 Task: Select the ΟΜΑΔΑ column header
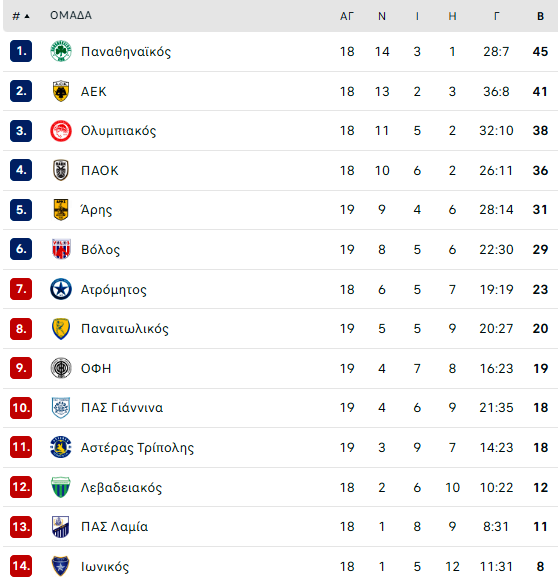(71, 15)
